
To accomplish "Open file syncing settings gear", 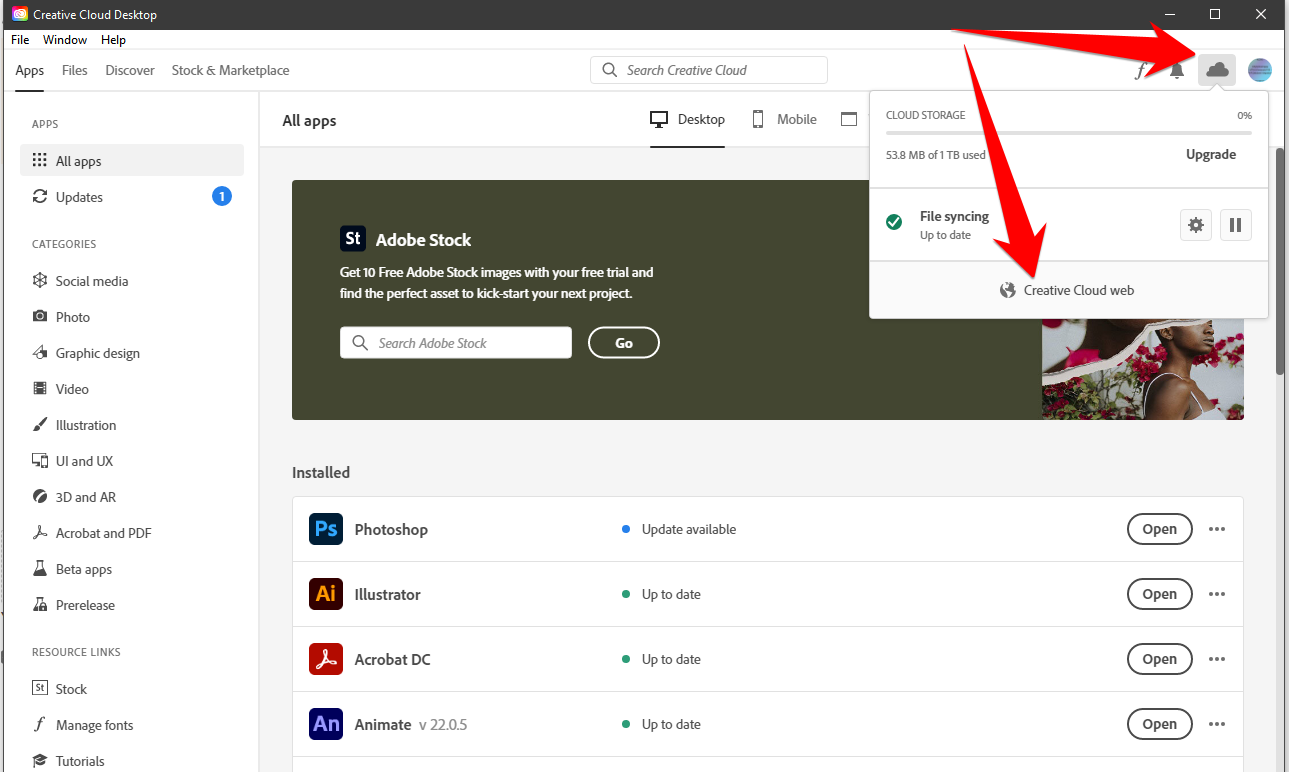I will tap(1196, 225).
